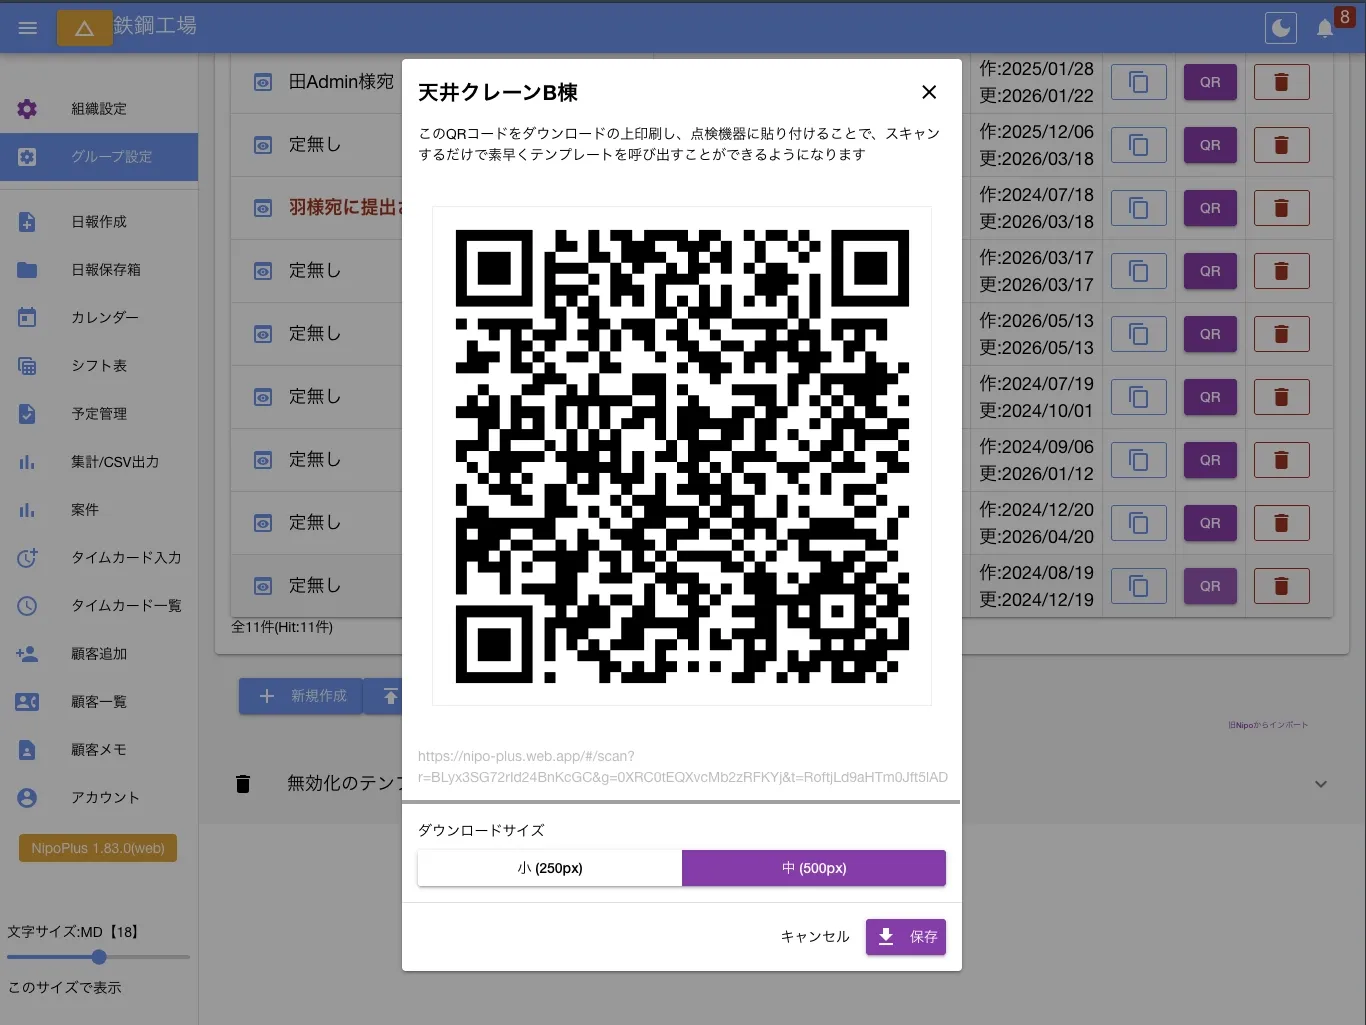This screenshot has height=1025, width=1366.
Task: Click the 文字サイズ slider handle
Action: [x=99, y=957]
